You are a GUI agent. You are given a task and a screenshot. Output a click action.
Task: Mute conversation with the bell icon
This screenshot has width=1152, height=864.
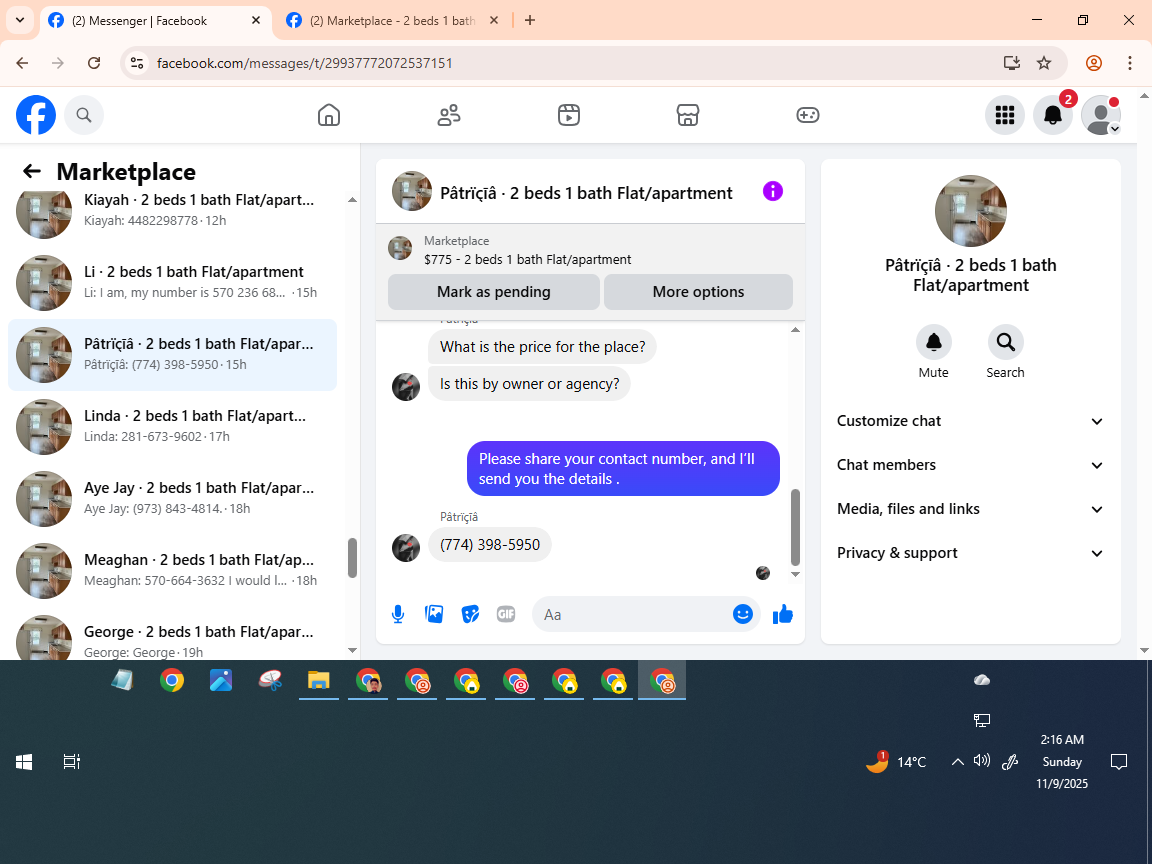coord(934,342)
